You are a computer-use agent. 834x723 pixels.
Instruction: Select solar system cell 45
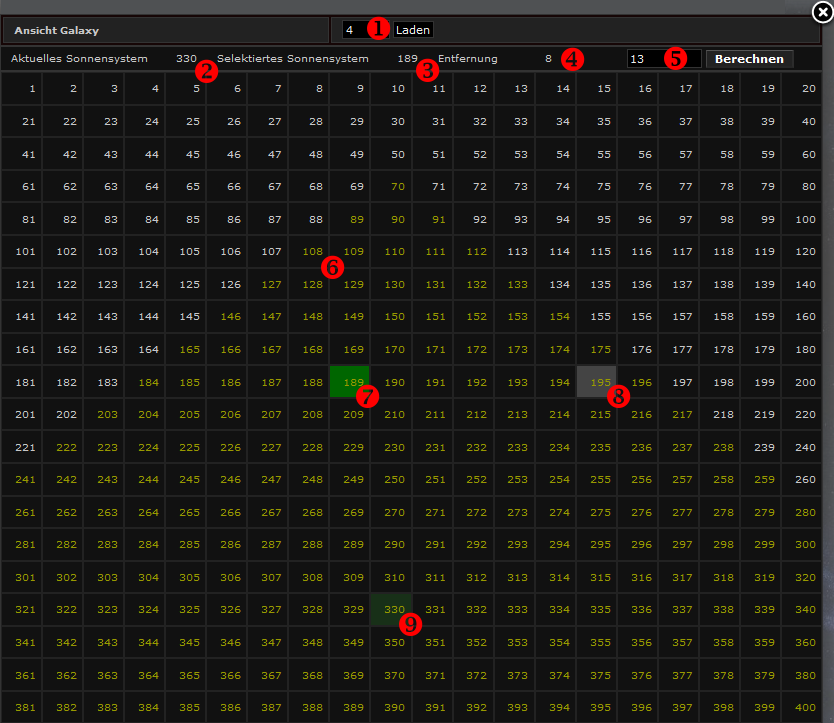[x=186, y=154]
